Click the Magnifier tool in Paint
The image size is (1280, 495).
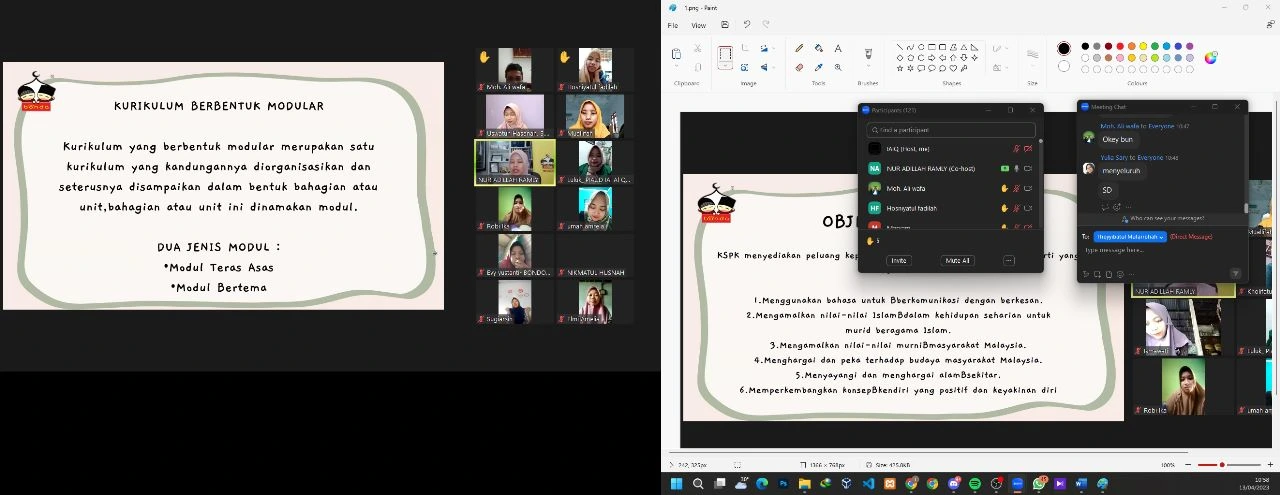click(838, 67)
